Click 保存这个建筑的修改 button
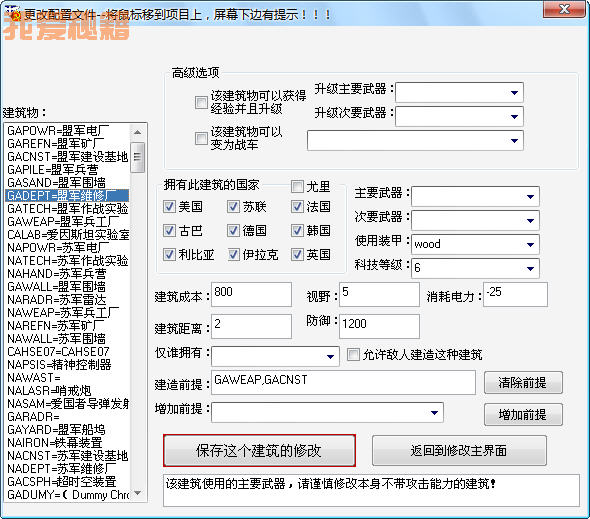The image size is (590, 519). coord(259,451)
